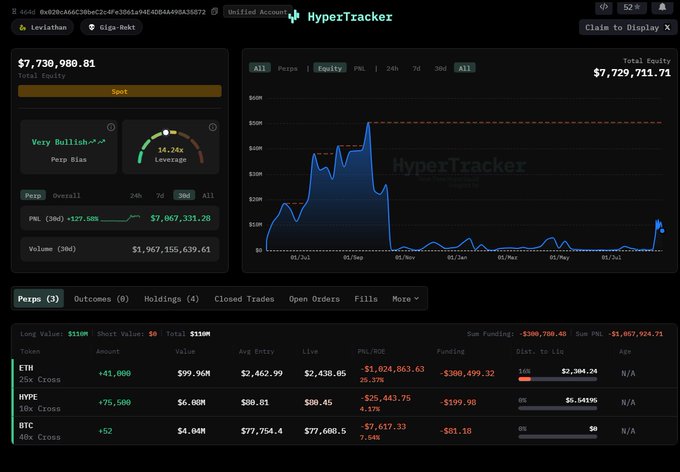Select All range in PNL panel

click(x=208, y=196)
